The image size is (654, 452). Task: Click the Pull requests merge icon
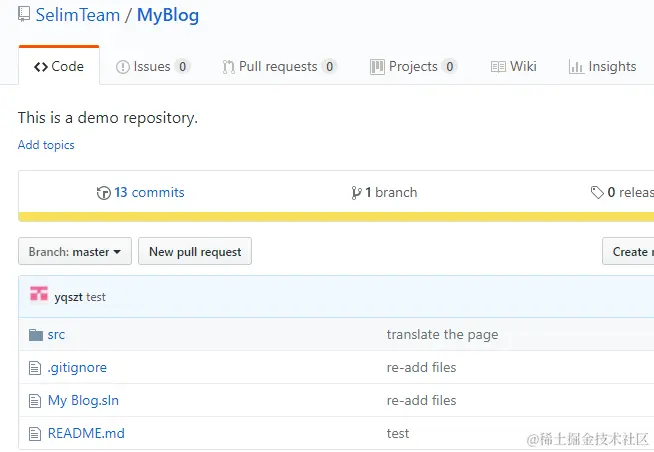click(228, 67)
